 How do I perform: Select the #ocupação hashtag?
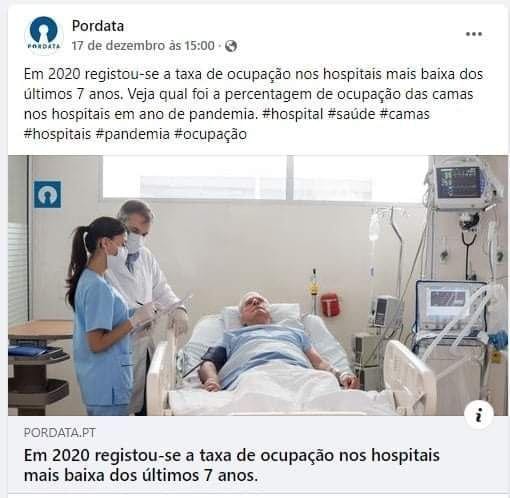210,134
